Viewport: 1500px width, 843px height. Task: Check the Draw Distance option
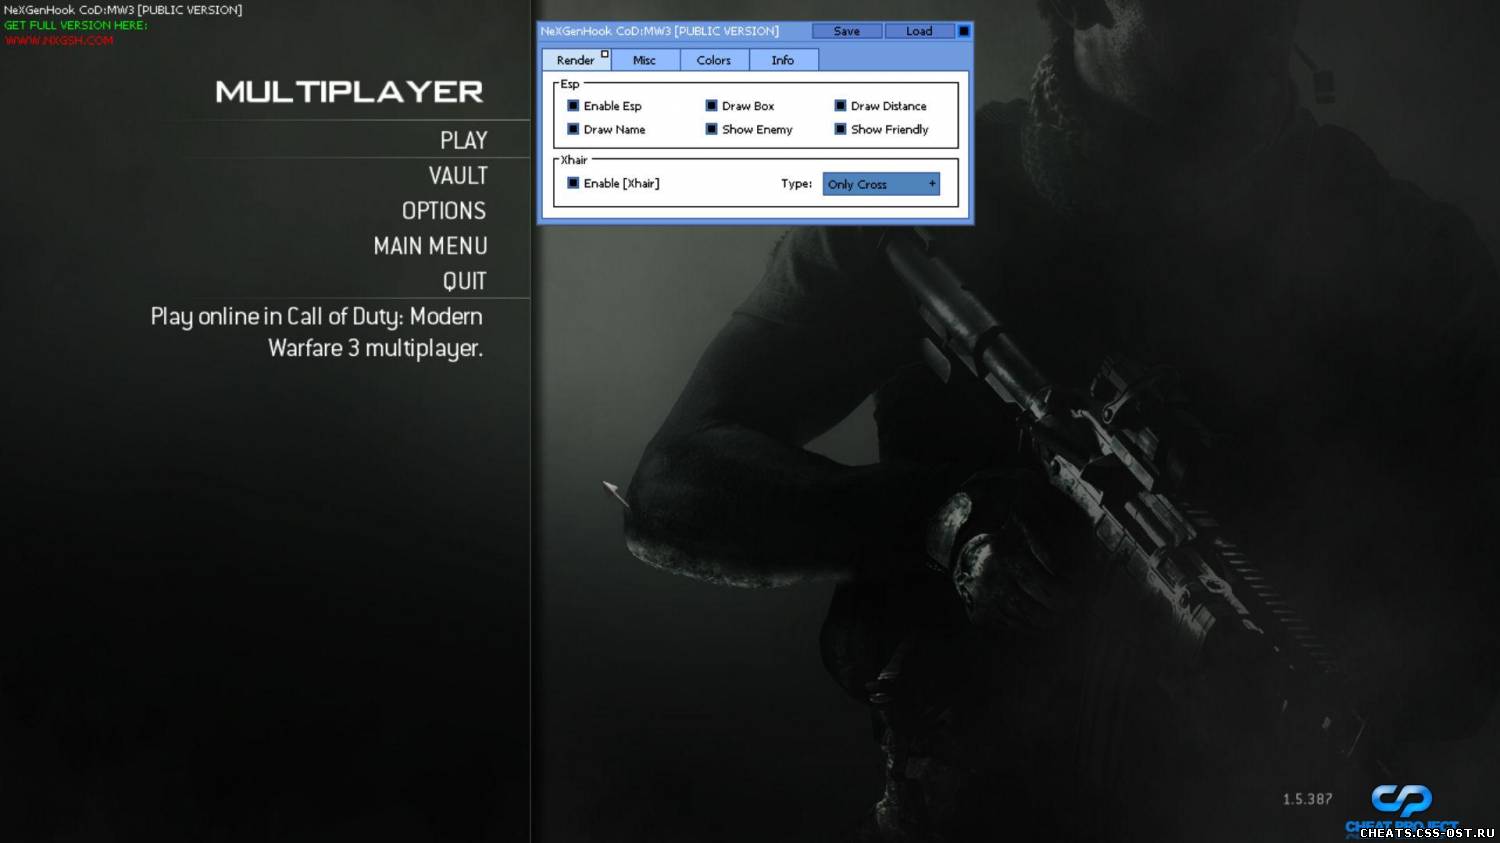pyautogui.click(x=840, y=106)
